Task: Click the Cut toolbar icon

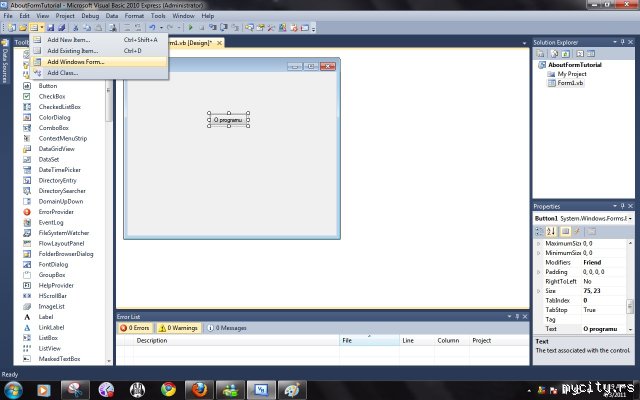Action: coord(76,28)
